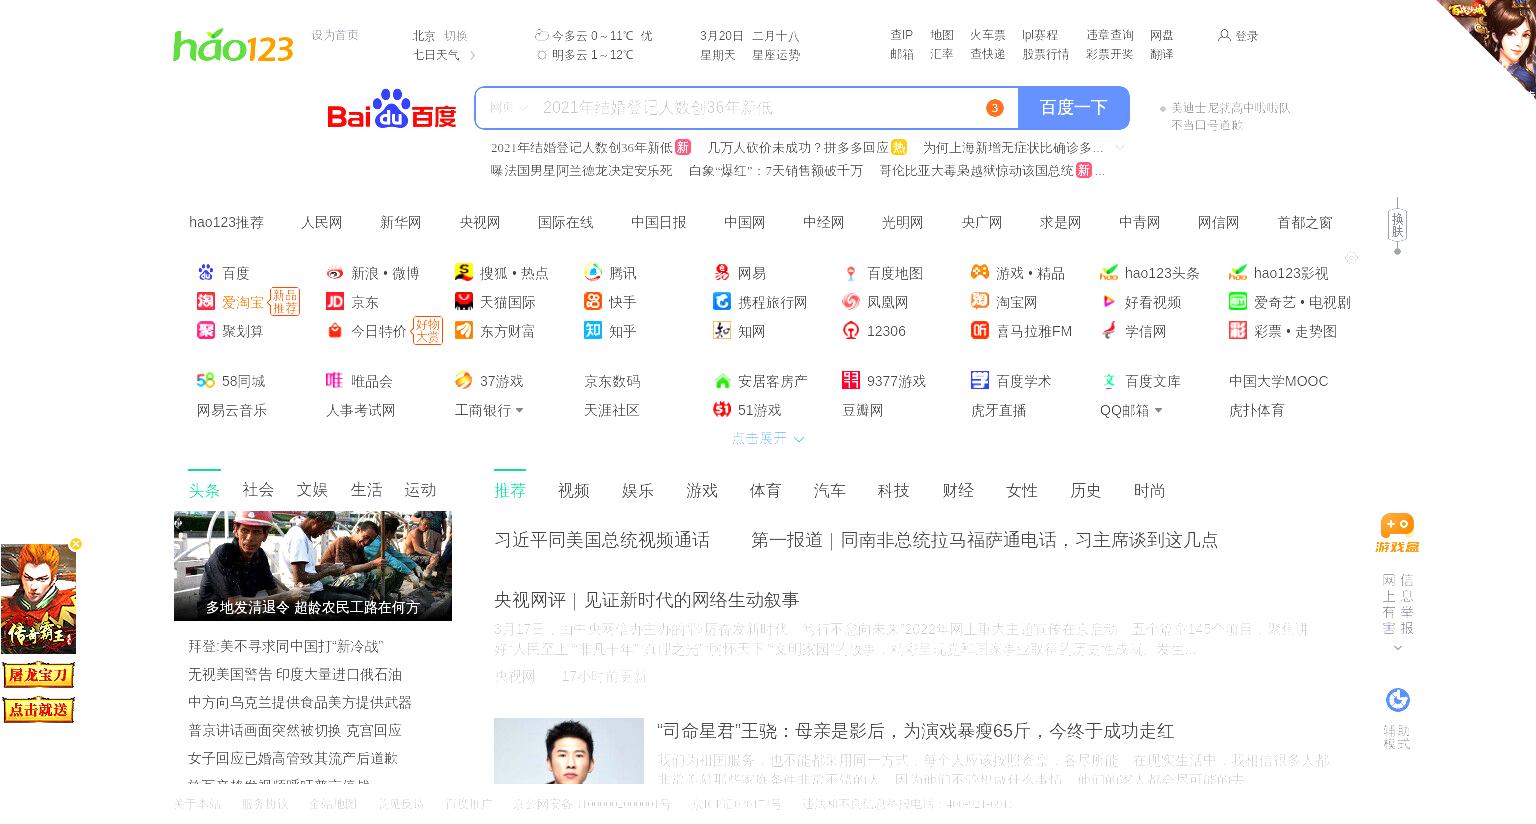Open 58同城 icon link
The width and height of the screenshot is (1536, 824).
point(206,380)
